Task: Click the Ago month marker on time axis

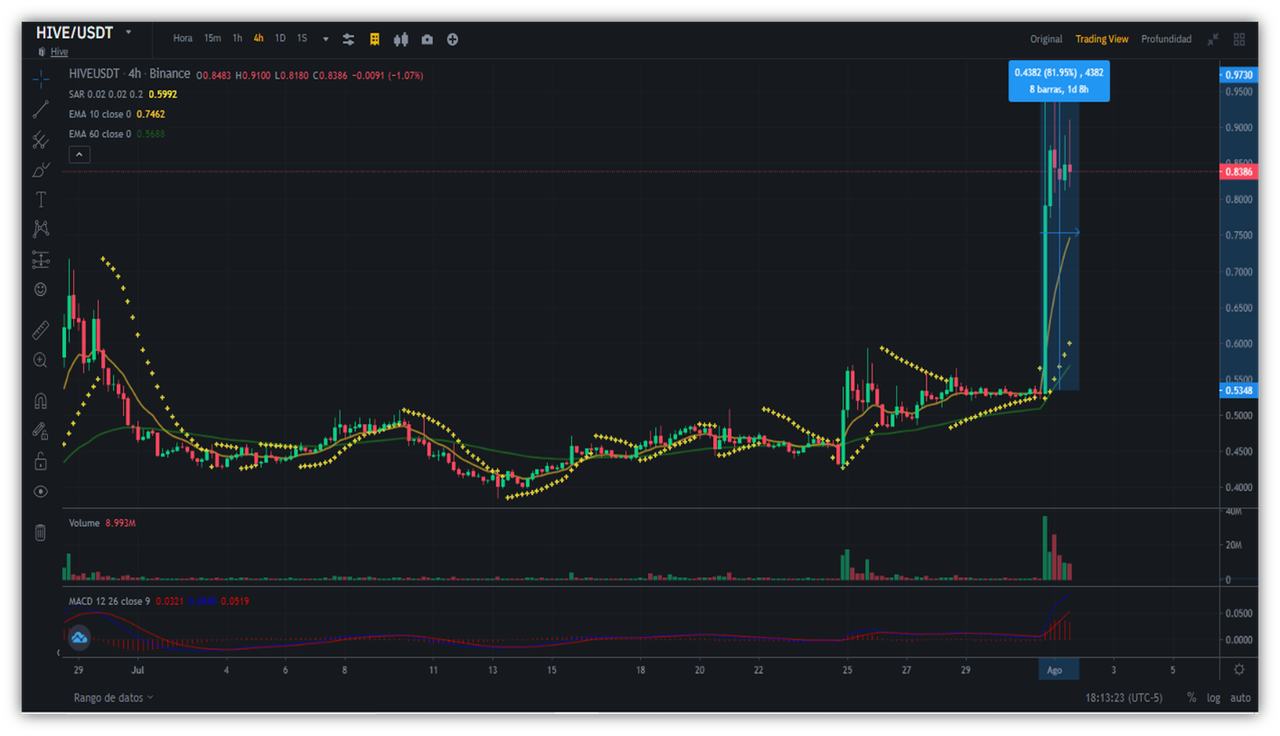Action: (1054, 670)
